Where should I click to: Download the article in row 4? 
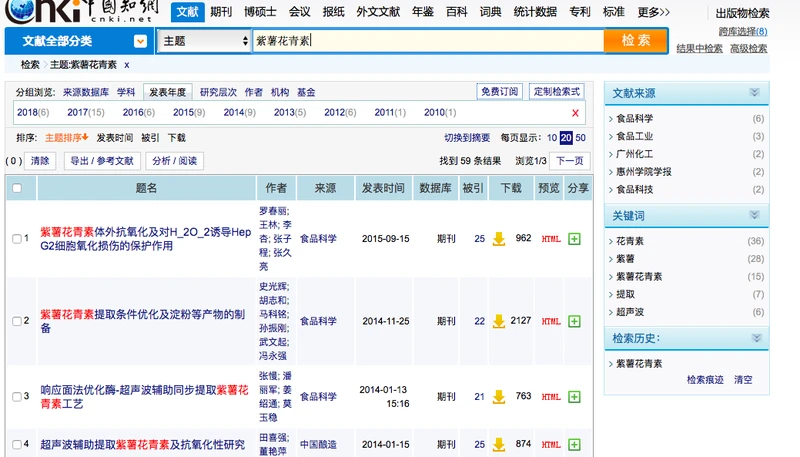pyautogui.click(x=499, y=445)
